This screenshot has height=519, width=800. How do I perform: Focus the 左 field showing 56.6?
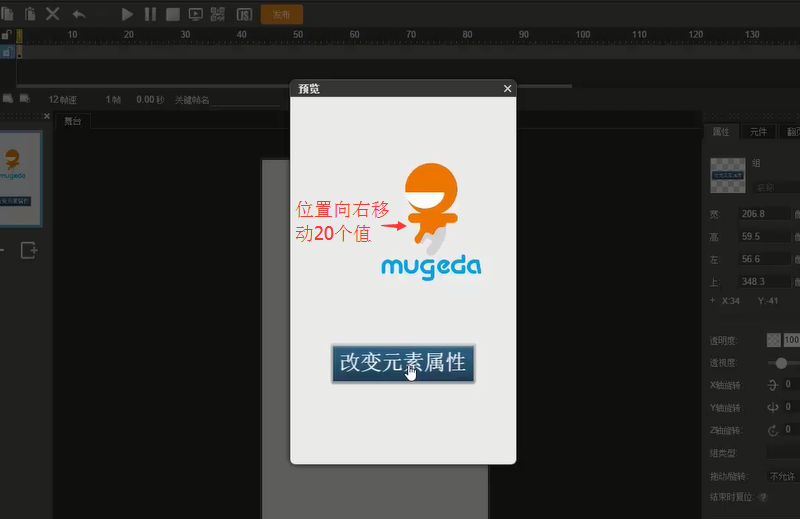[x=764, y=259]
